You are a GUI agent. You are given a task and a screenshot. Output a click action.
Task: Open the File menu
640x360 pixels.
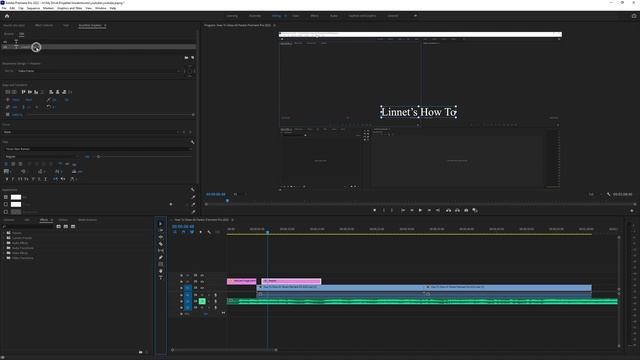click(x=4, y=8)
